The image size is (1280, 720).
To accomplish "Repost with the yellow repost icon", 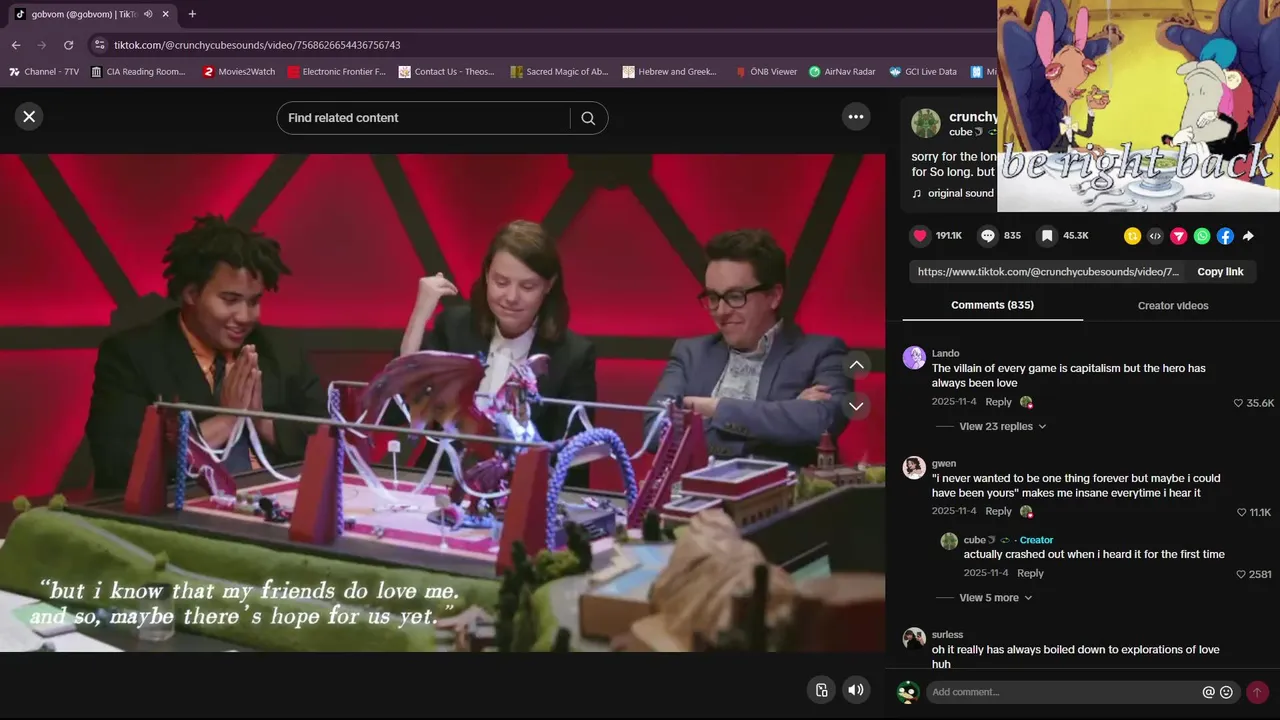I will (x=1132, y=236).
